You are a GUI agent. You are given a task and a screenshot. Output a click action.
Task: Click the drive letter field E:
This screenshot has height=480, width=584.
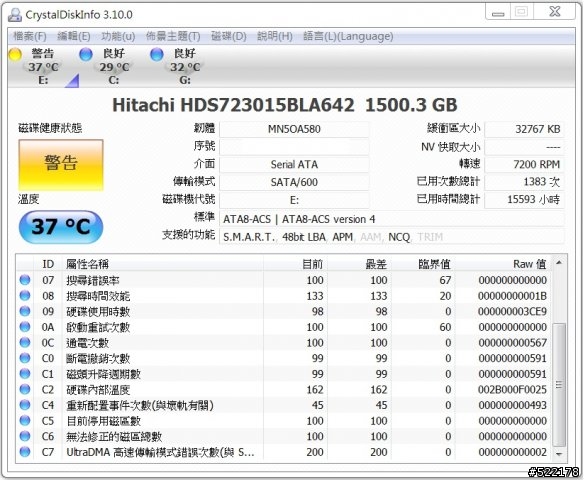[x=294, y=200]
